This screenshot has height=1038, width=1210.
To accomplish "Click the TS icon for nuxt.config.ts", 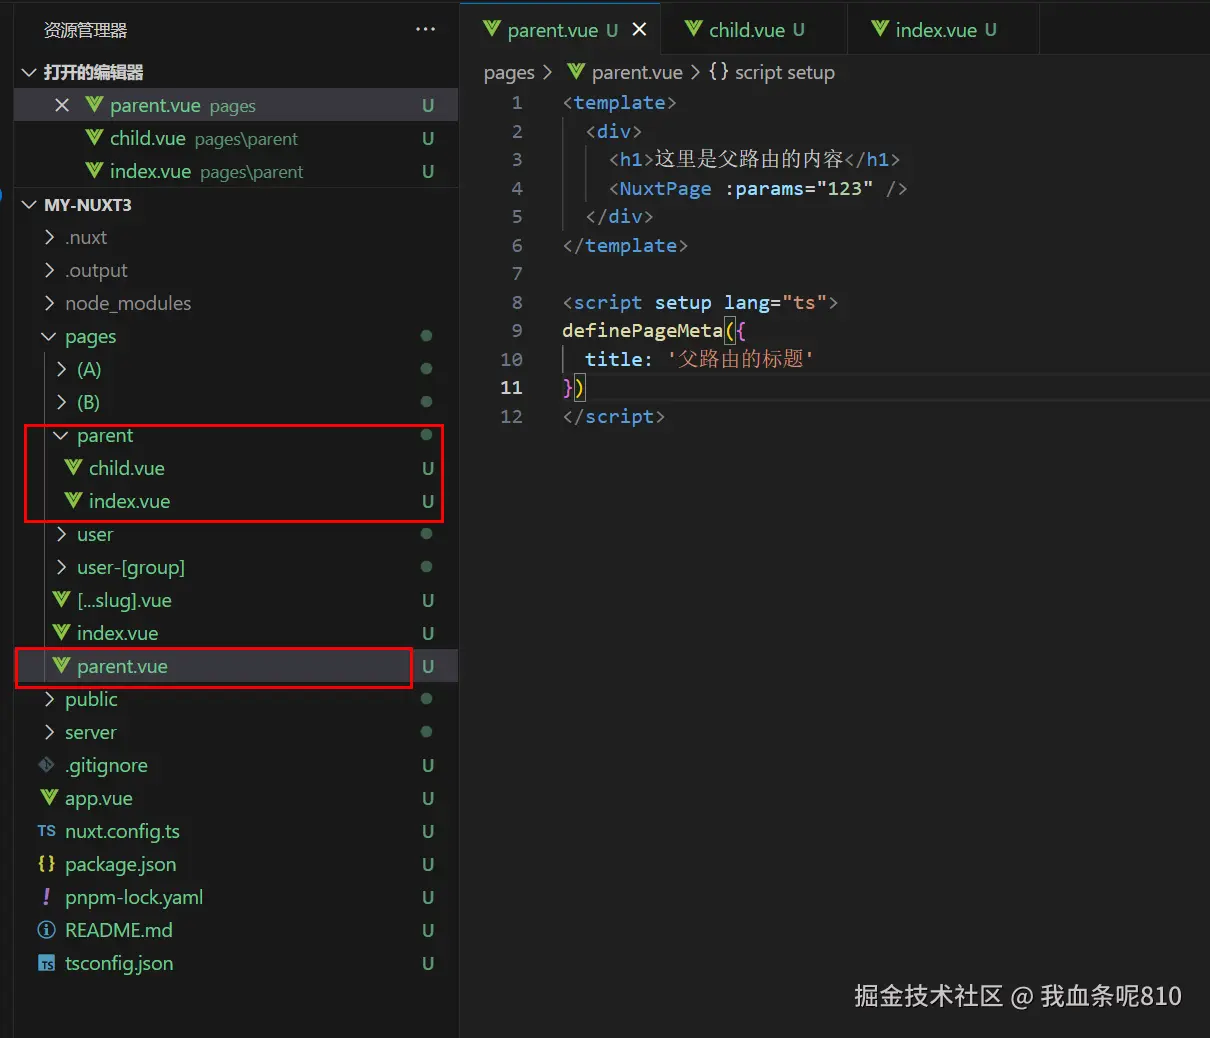I will tap(47, 831).
